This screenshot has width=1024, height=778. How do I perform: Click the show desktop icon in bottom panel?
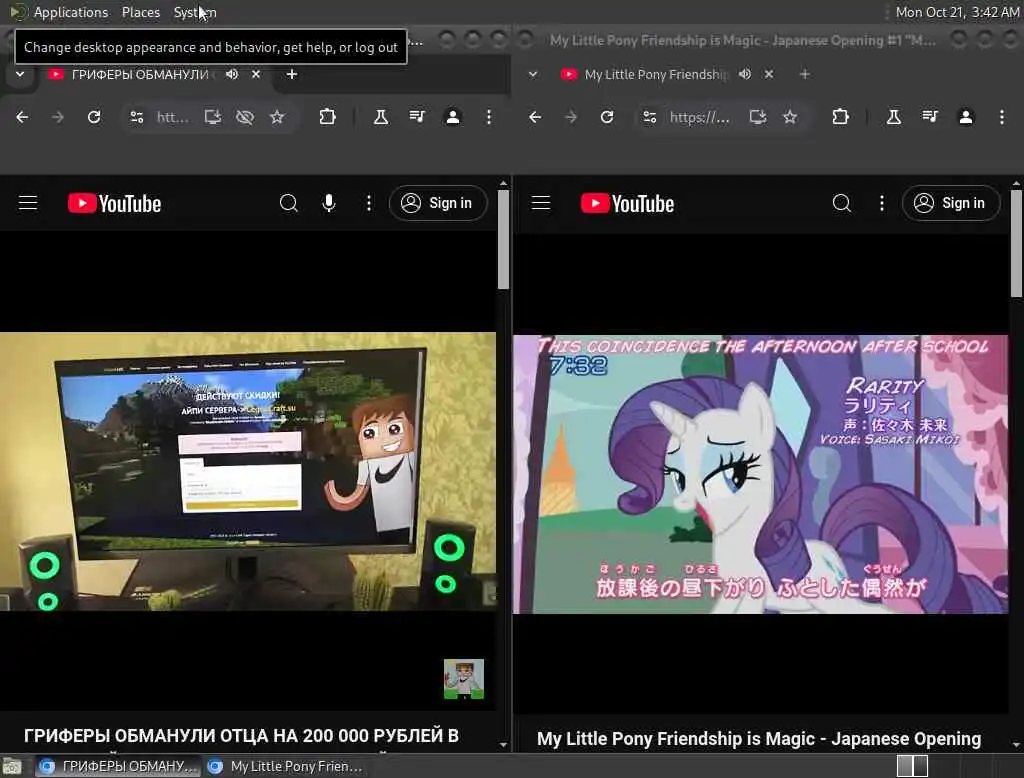click(12, 766)
